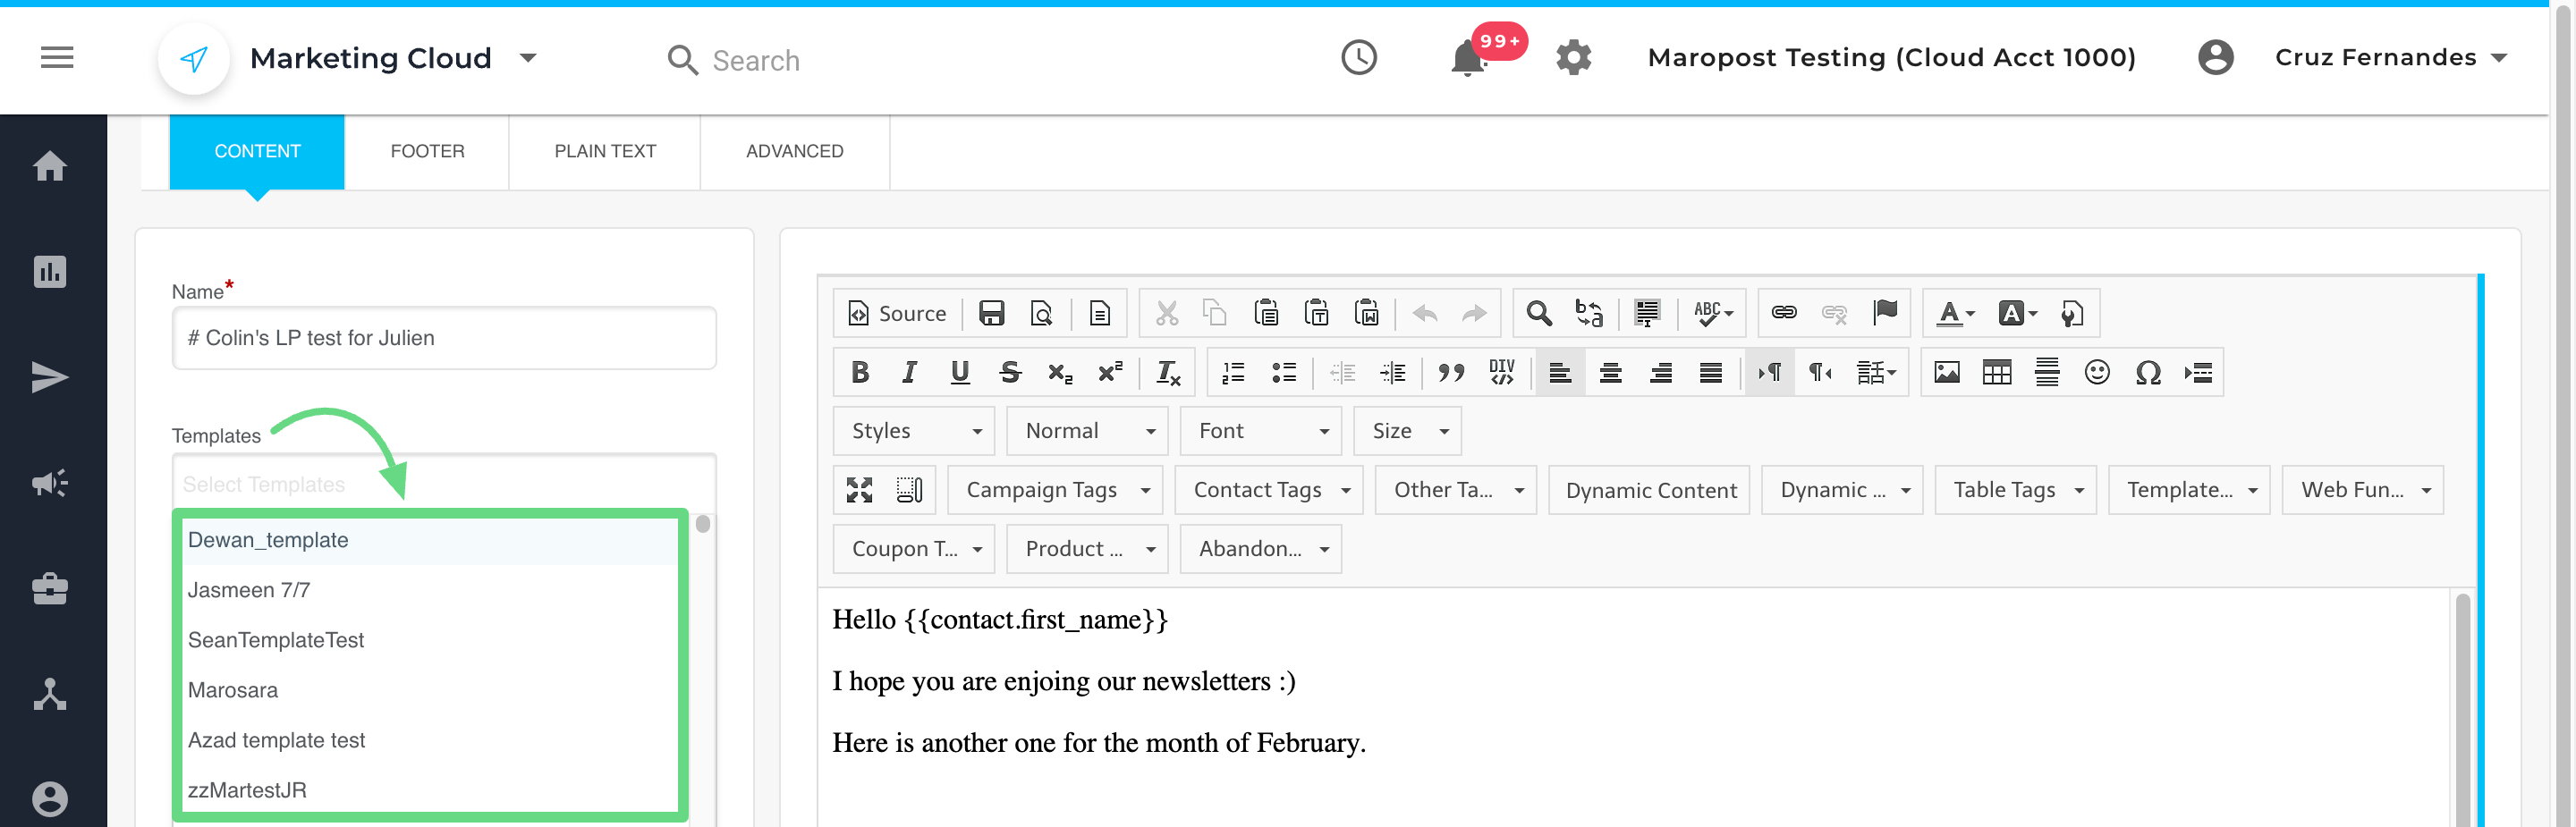Insert a page break
The height and width of the screenshot is (827, 2576).
point(2198,373)
